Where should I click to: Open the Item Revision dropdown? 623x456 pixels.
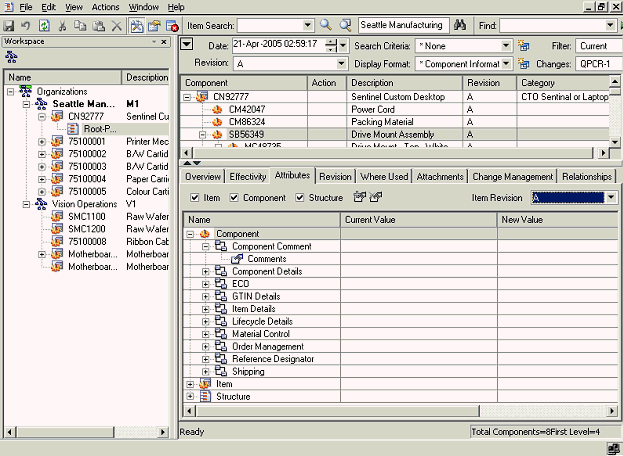click(x=611, y=198)
